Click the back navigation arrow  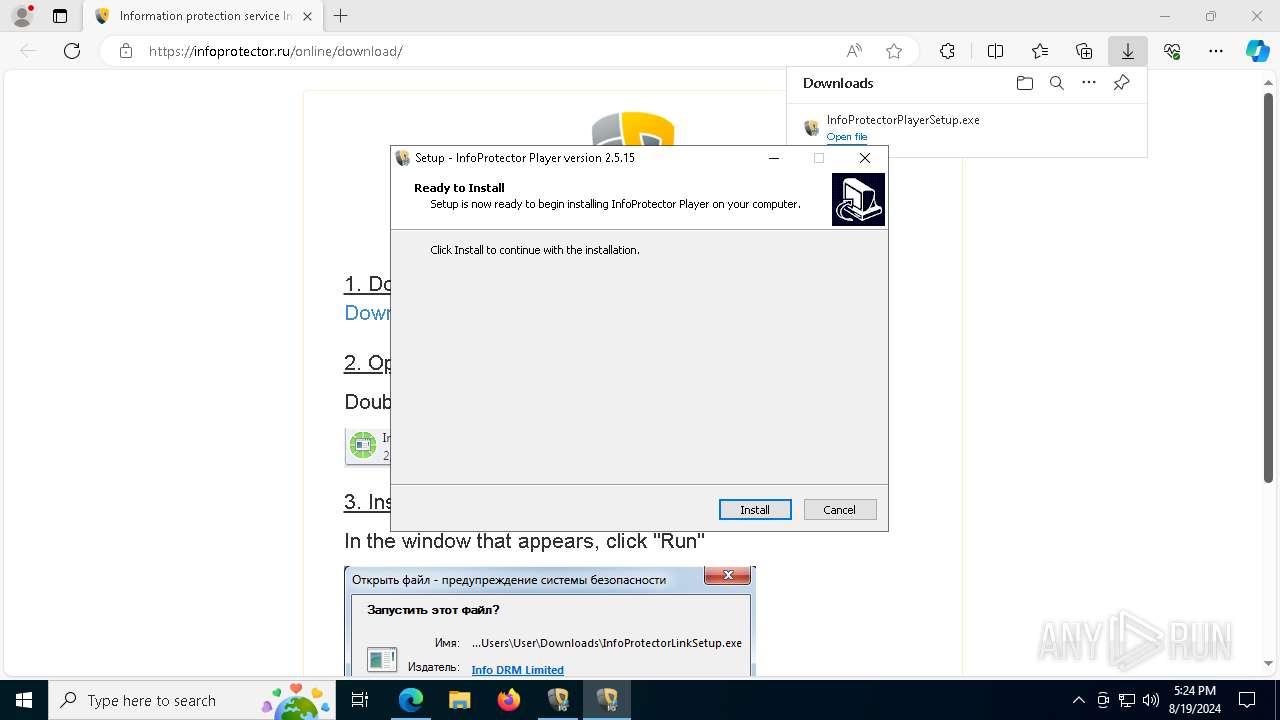point(28,51)
